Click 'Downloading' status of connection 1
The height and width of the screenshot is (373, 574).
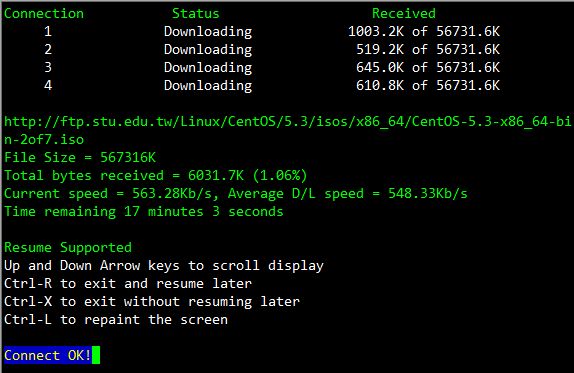click(x=208, y=32)
